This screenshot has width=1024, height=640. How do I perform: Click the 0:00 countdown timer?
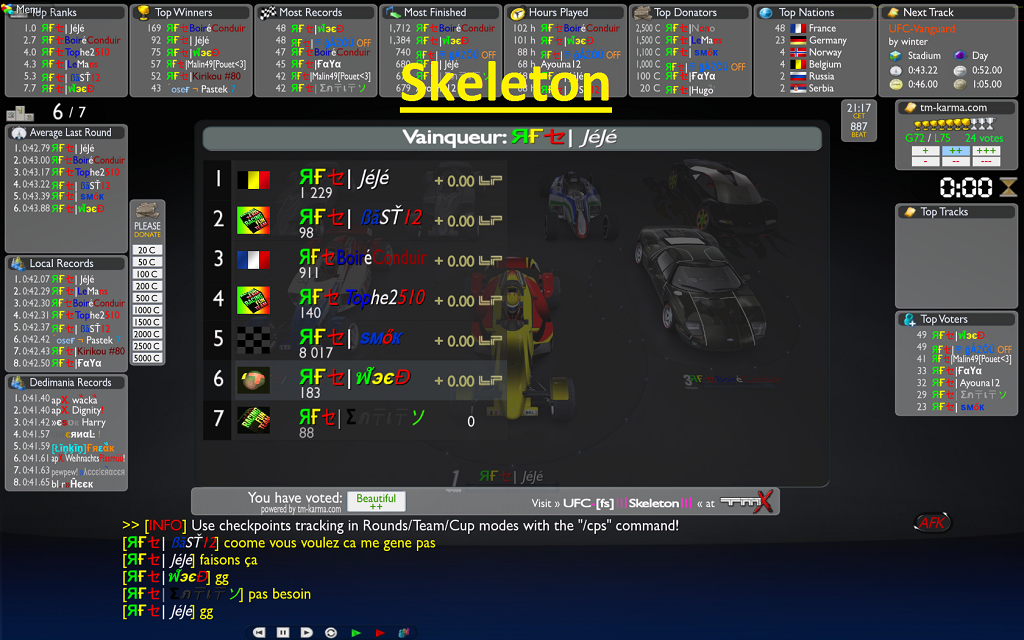click(x=965, y=187)
